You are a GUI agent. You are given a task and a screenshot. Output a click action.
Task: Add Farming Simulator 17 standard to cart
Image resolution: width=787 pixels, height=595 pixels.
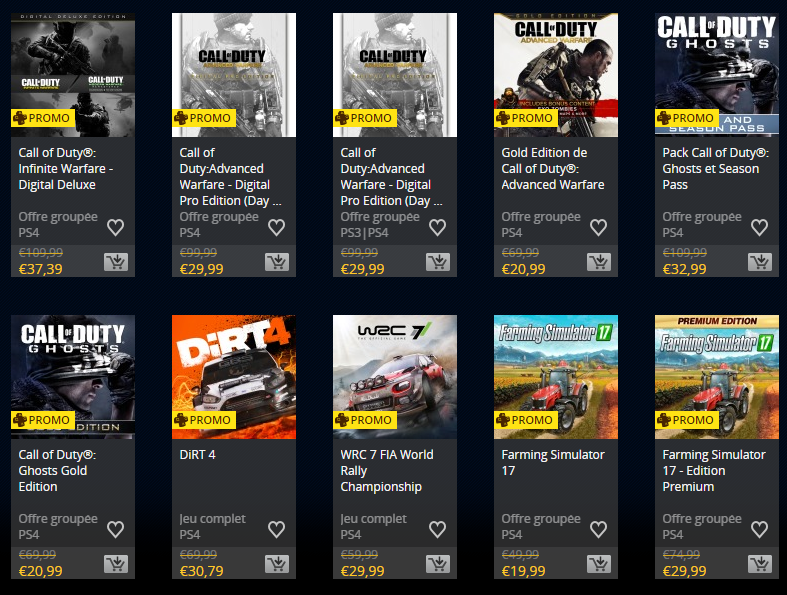coord(599,564)
